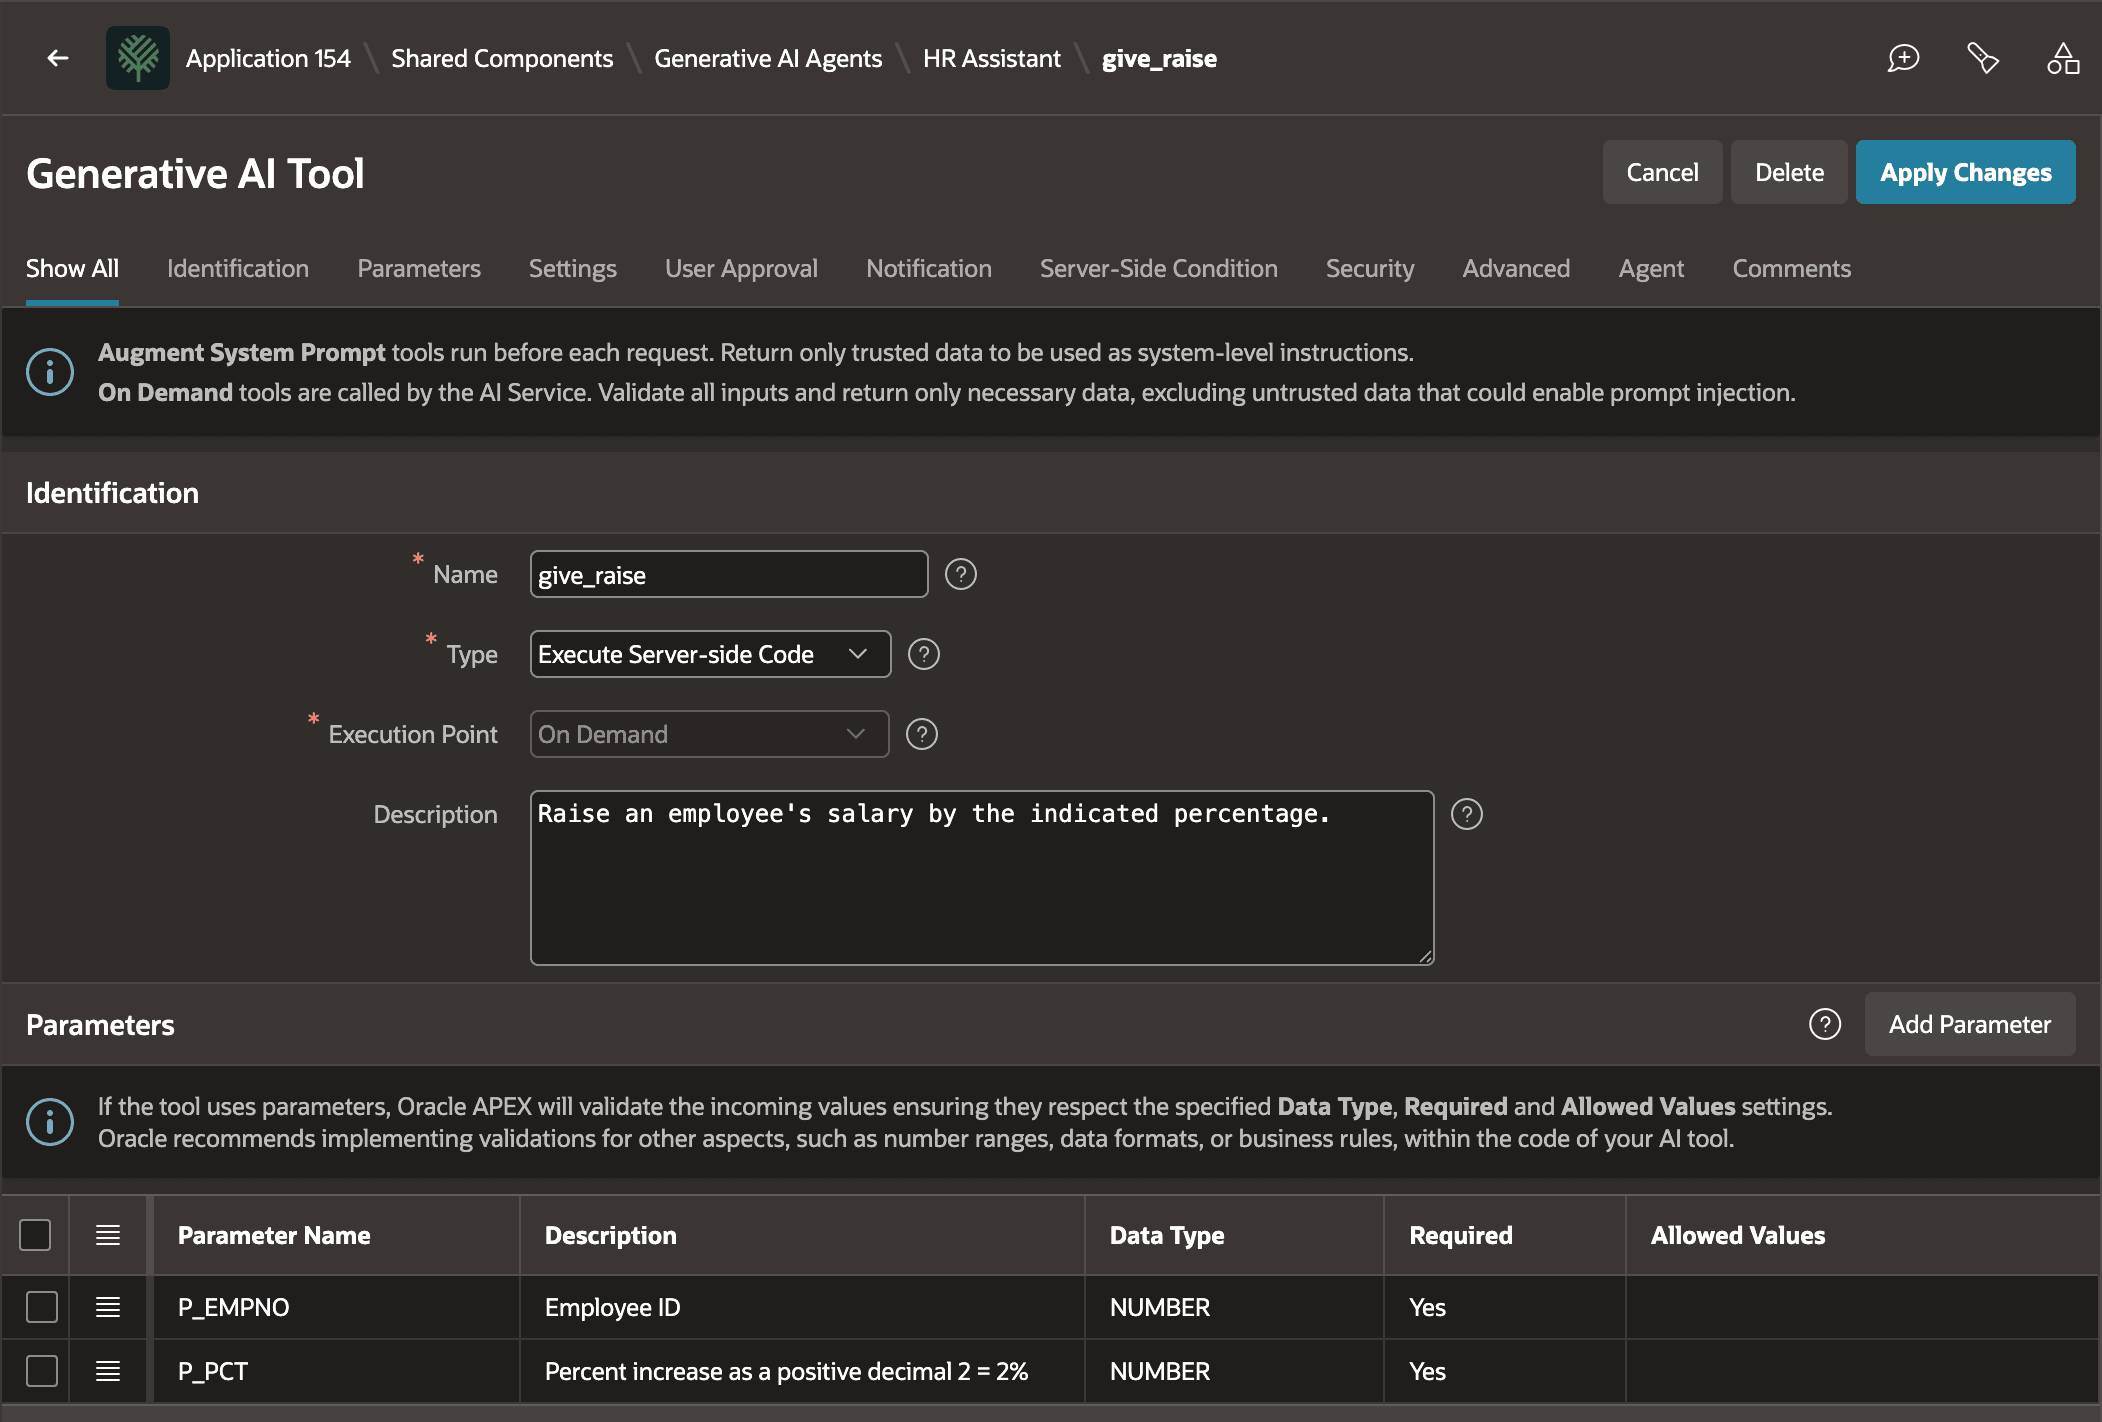The image size is (2102, 1422).
Task: Open the shapes icon in the top right
Action: (2063, 58)
